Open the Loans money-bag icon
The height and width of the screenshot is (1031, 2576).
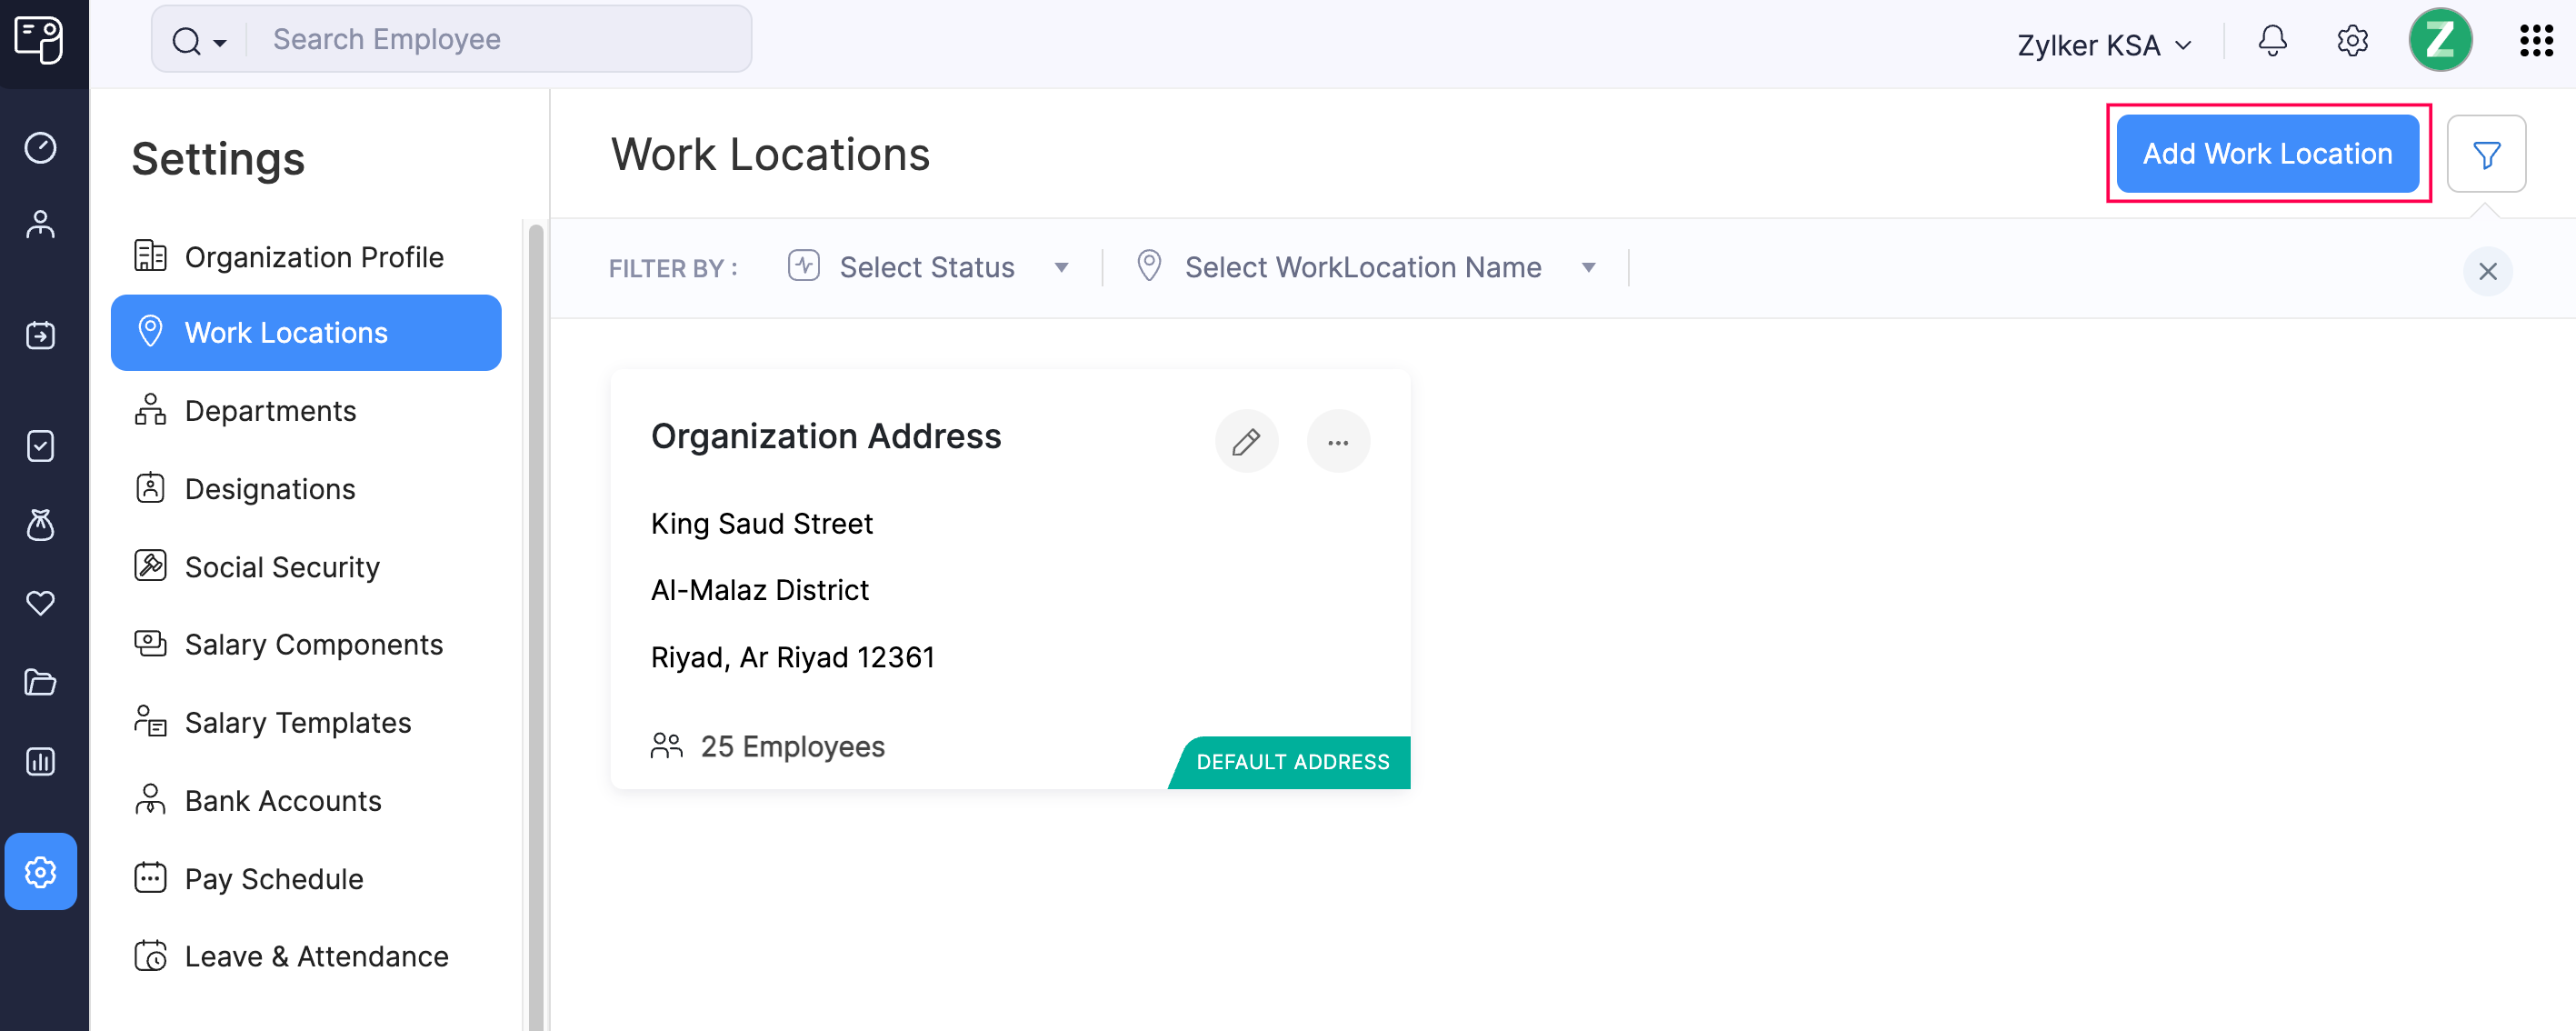click(x=40, y=526)
